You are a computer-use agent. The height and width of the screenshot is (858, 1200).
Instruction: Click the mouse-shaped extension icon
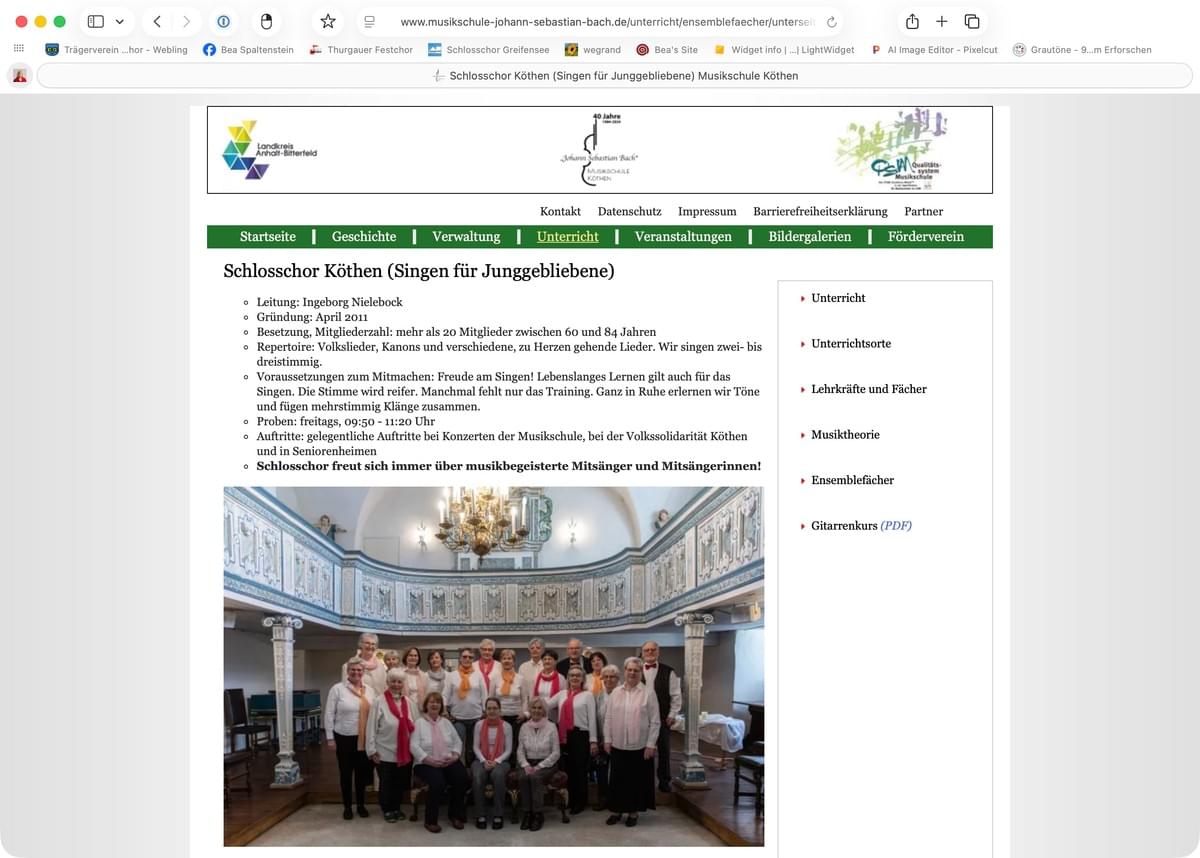click(x=266, y=21)
